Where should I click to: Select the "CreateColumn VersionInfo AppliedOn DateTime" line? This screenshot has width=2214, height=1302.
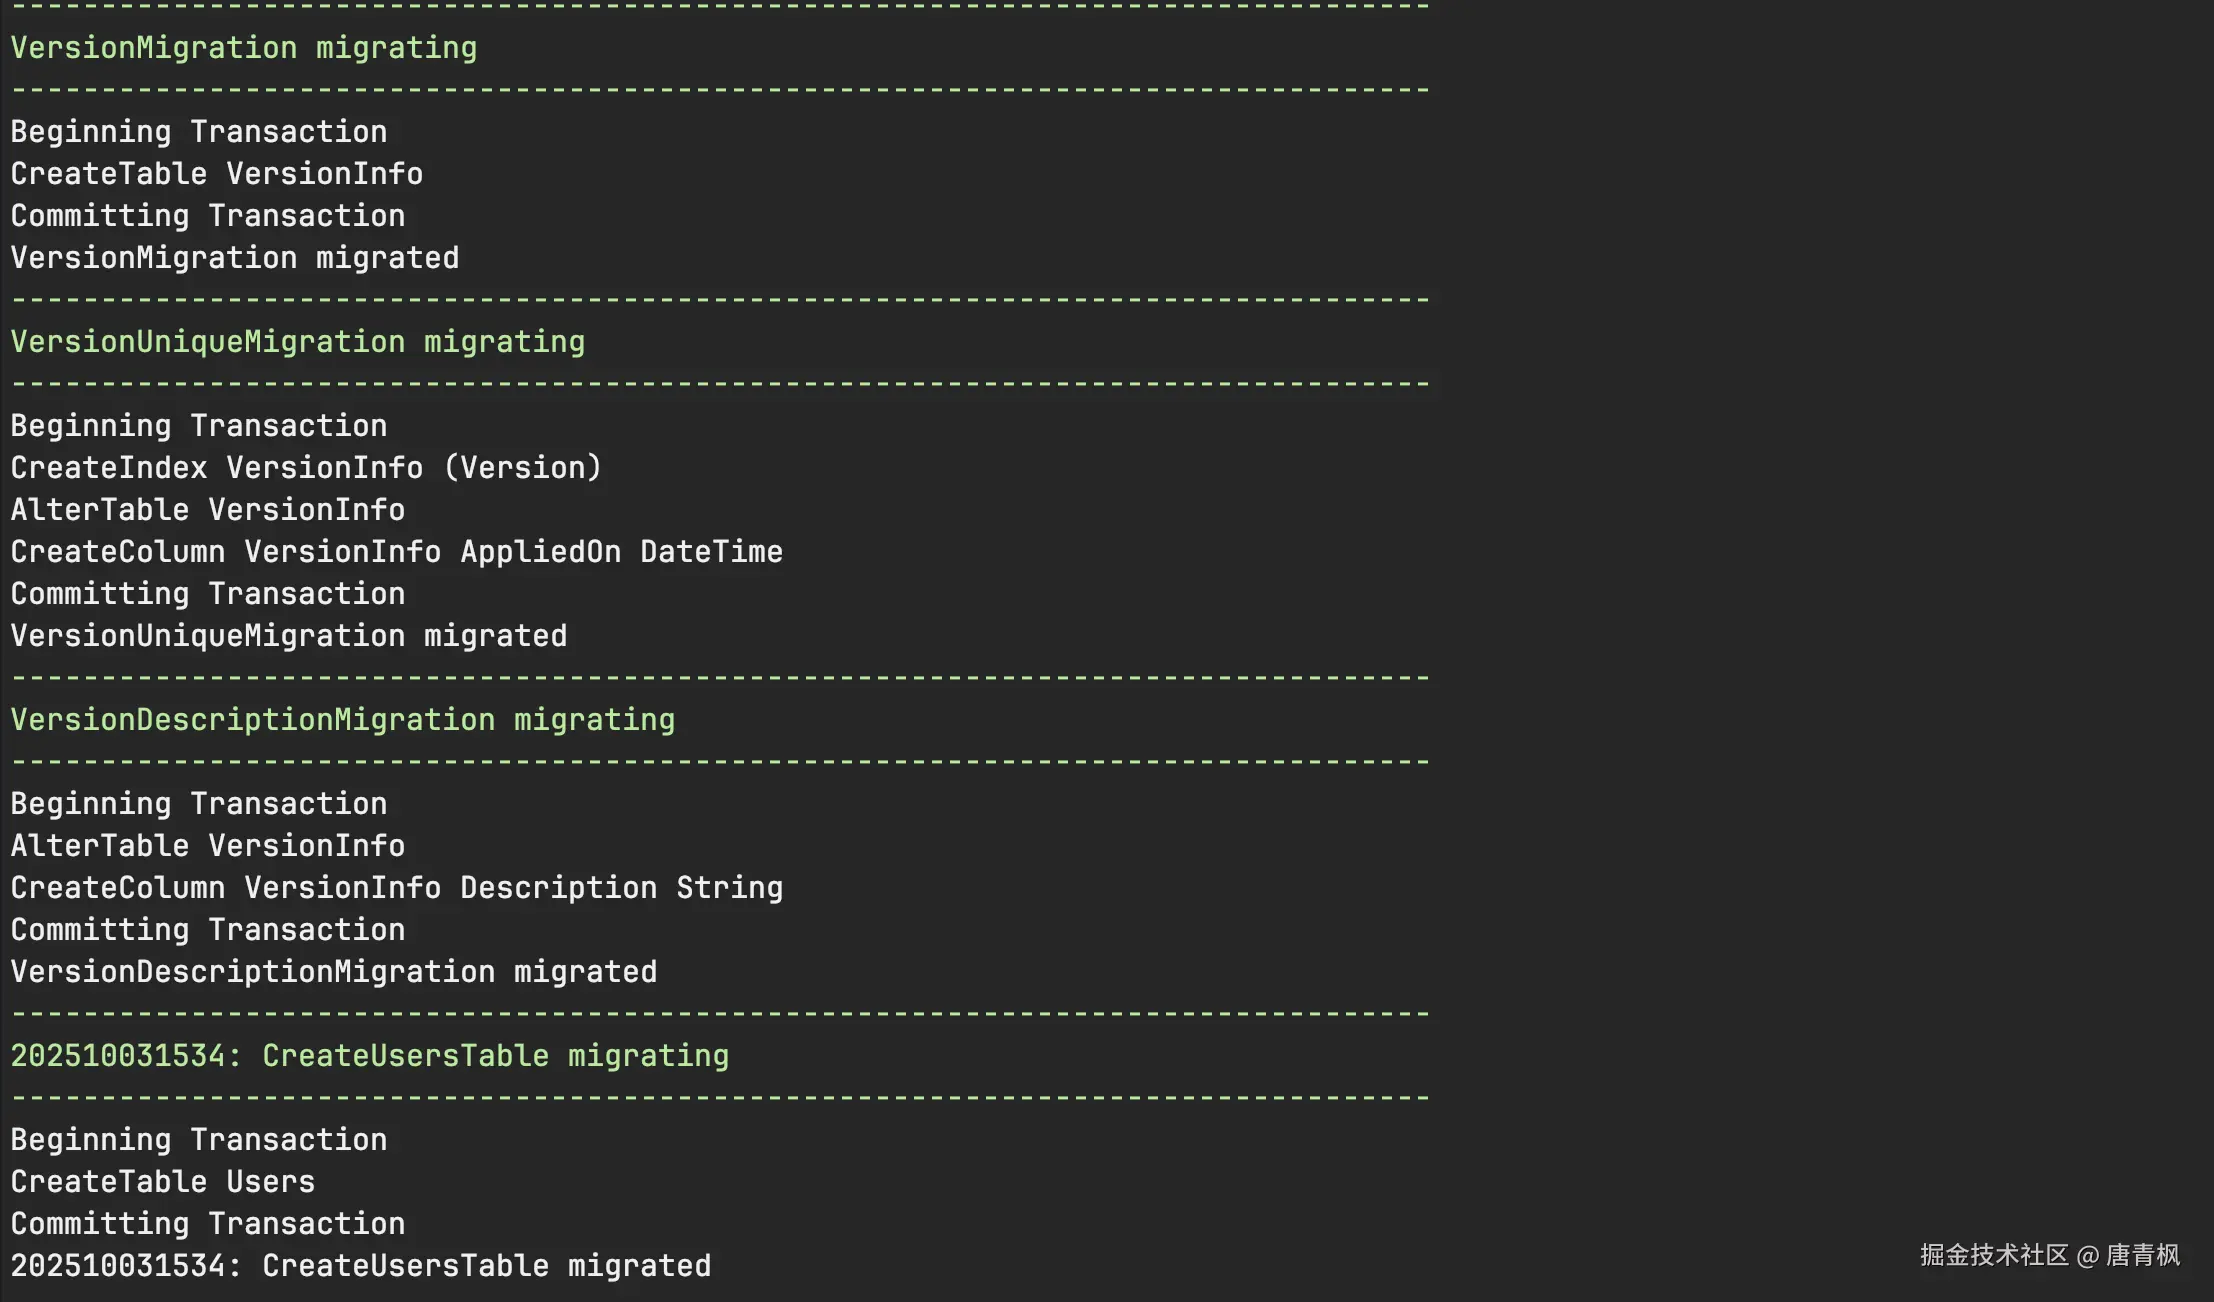tap(396, 552)
